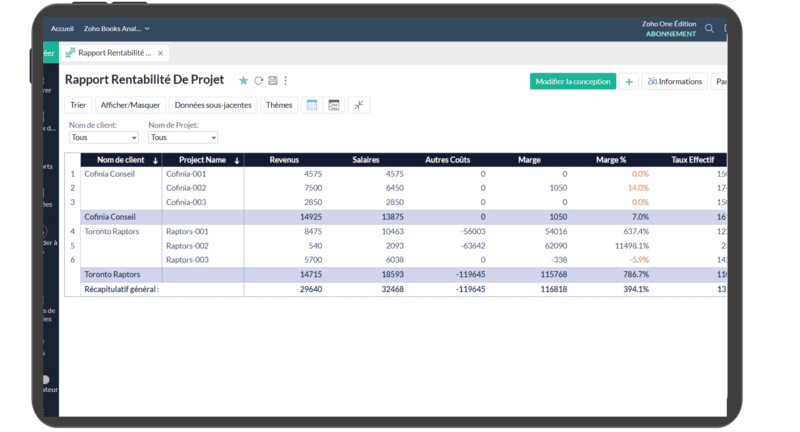800x432 pixels.
Task: Sort by the Nom de client column arrow
Action: click(155, 160)
